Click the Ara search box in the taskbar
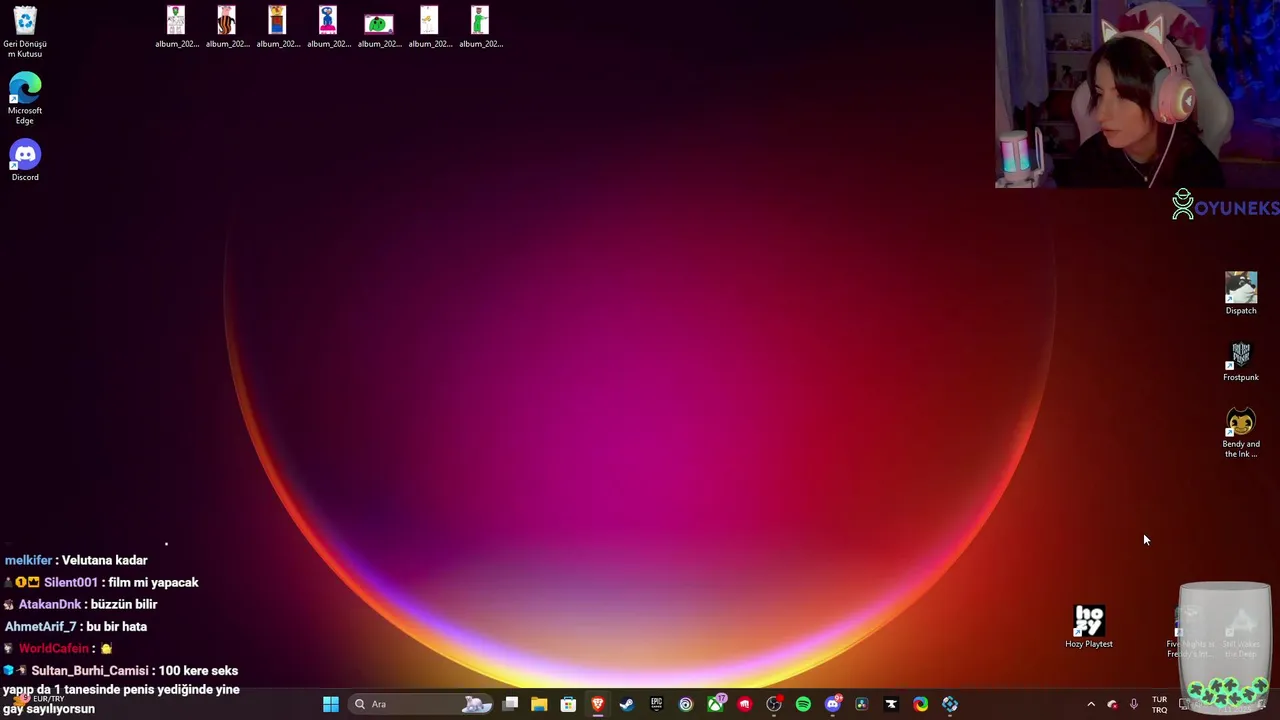Viewport: 1280px width, 720px height. click(x=422, y=704)
